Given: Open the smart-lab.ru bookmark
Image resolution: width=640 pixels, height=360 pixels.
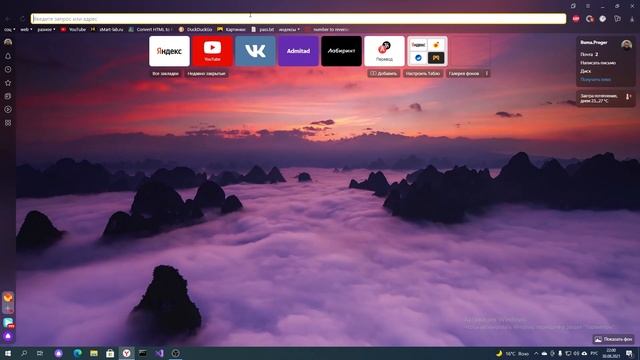Looking at the screenshot, I should pos(107,29).
